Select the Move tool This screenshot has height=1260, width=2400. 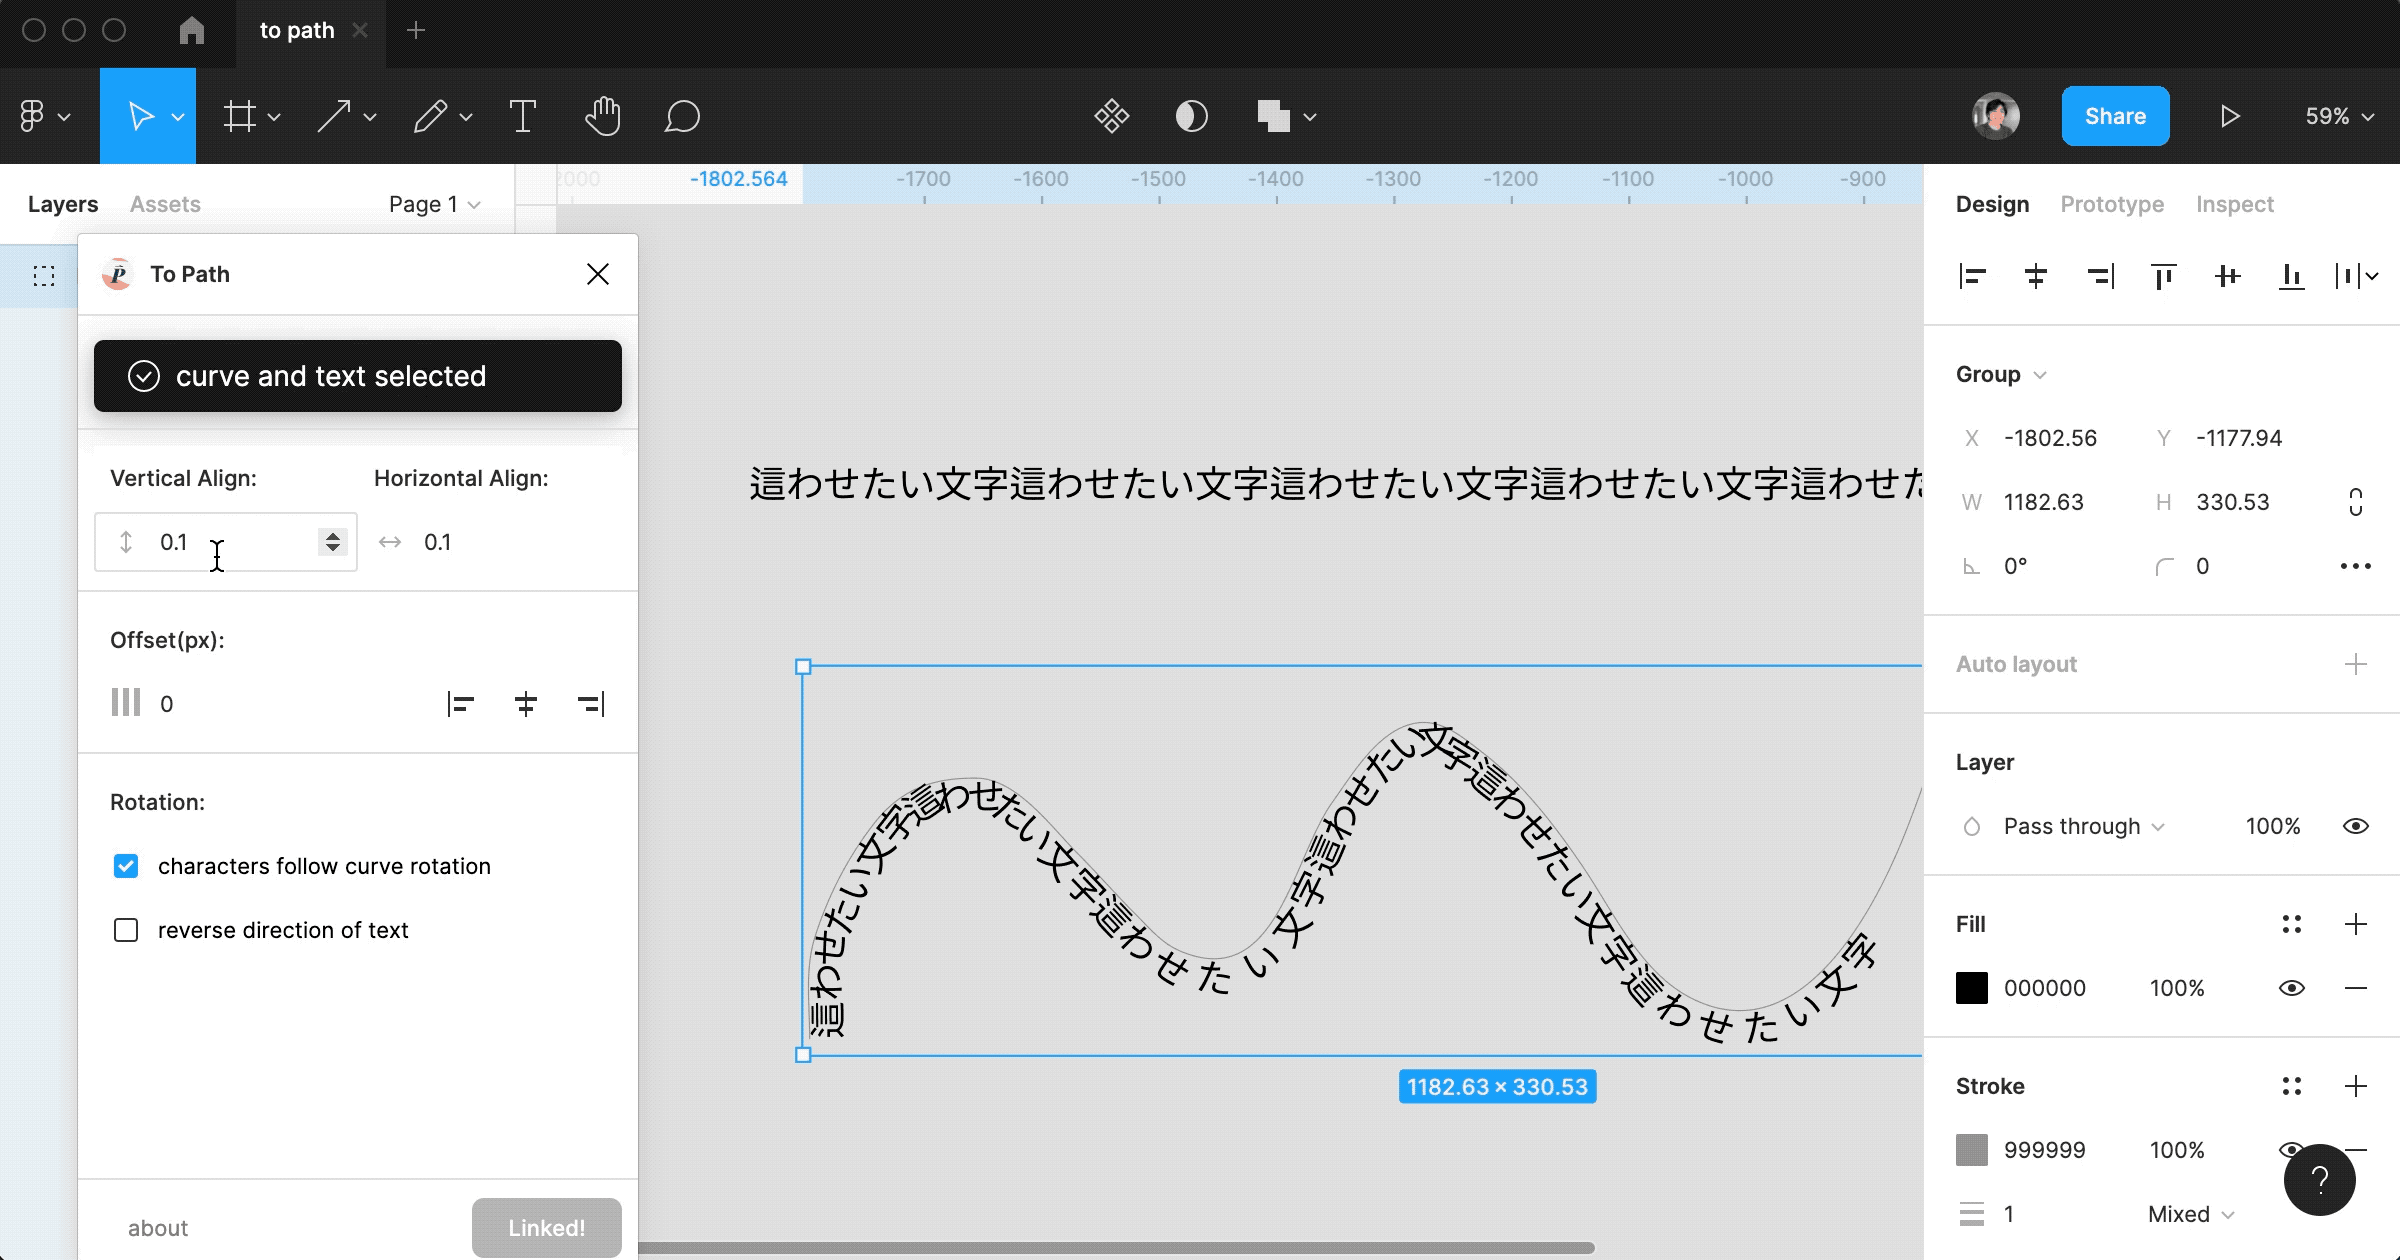[x=142, y=115]
